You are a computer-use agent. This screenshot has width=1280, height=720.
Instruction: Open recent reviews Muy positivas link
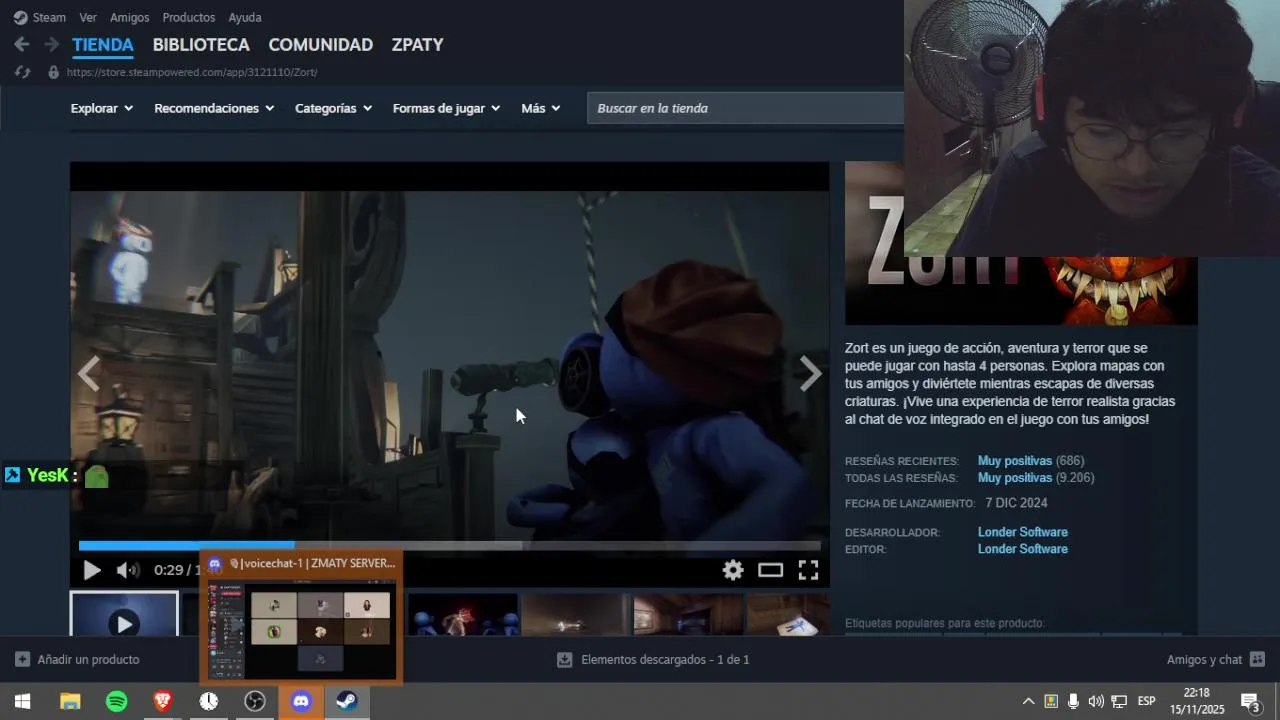click(x=1015, y=461)
